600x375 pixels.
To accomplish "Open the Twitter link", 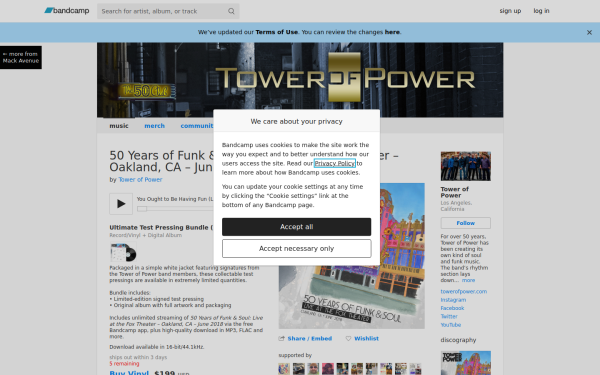I will (449, 316).
